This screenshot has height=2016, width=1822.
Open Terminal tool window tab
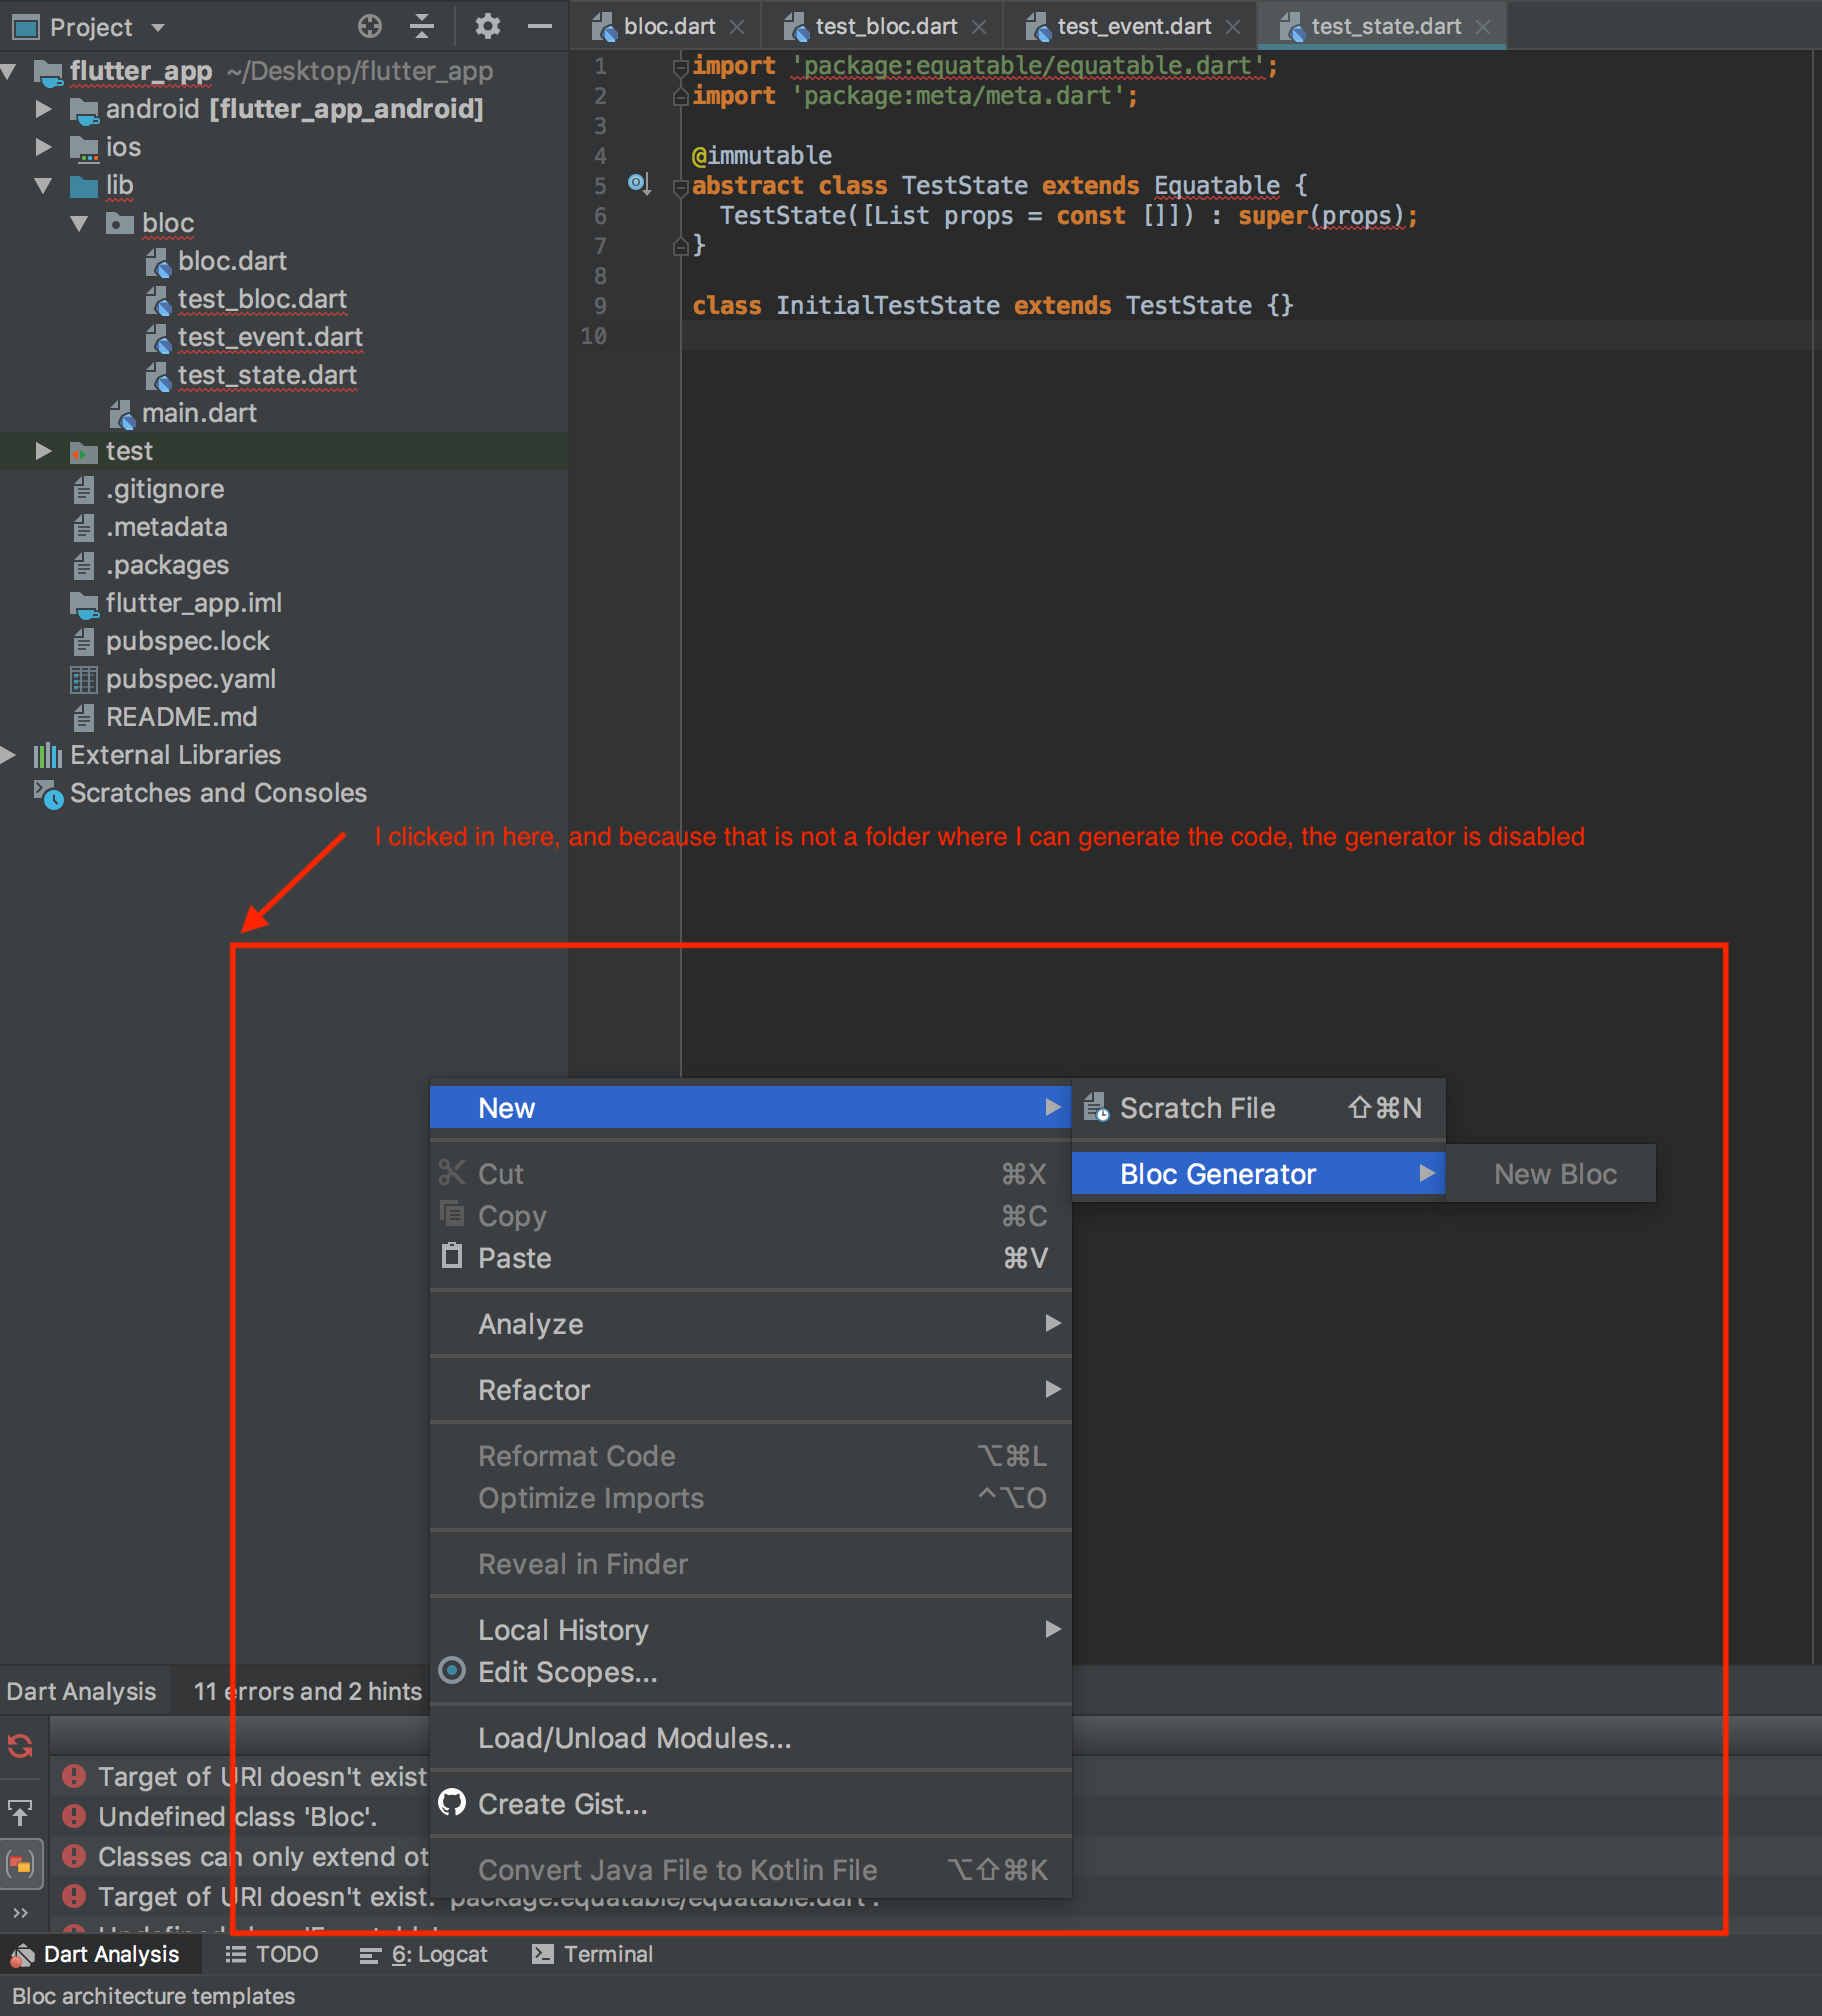click(592, 1954)
